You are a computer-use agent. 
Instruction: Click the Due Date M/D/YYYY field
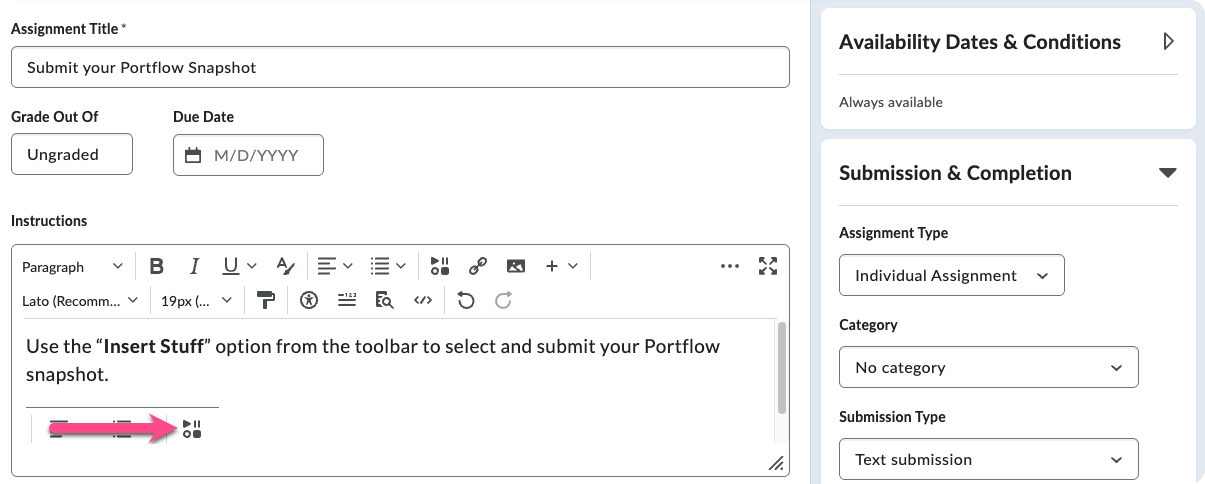tap(248, 155)
